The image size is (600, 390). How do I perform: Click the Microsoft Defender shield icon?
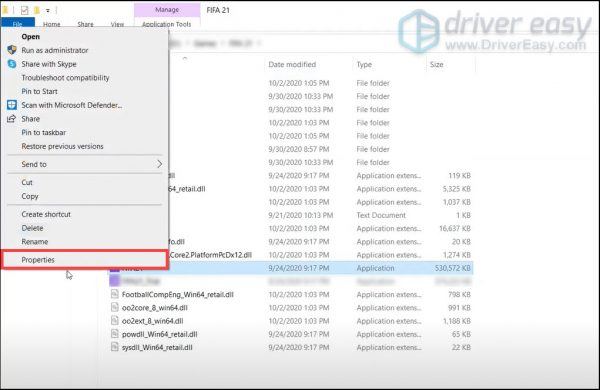tap(12, 105)
